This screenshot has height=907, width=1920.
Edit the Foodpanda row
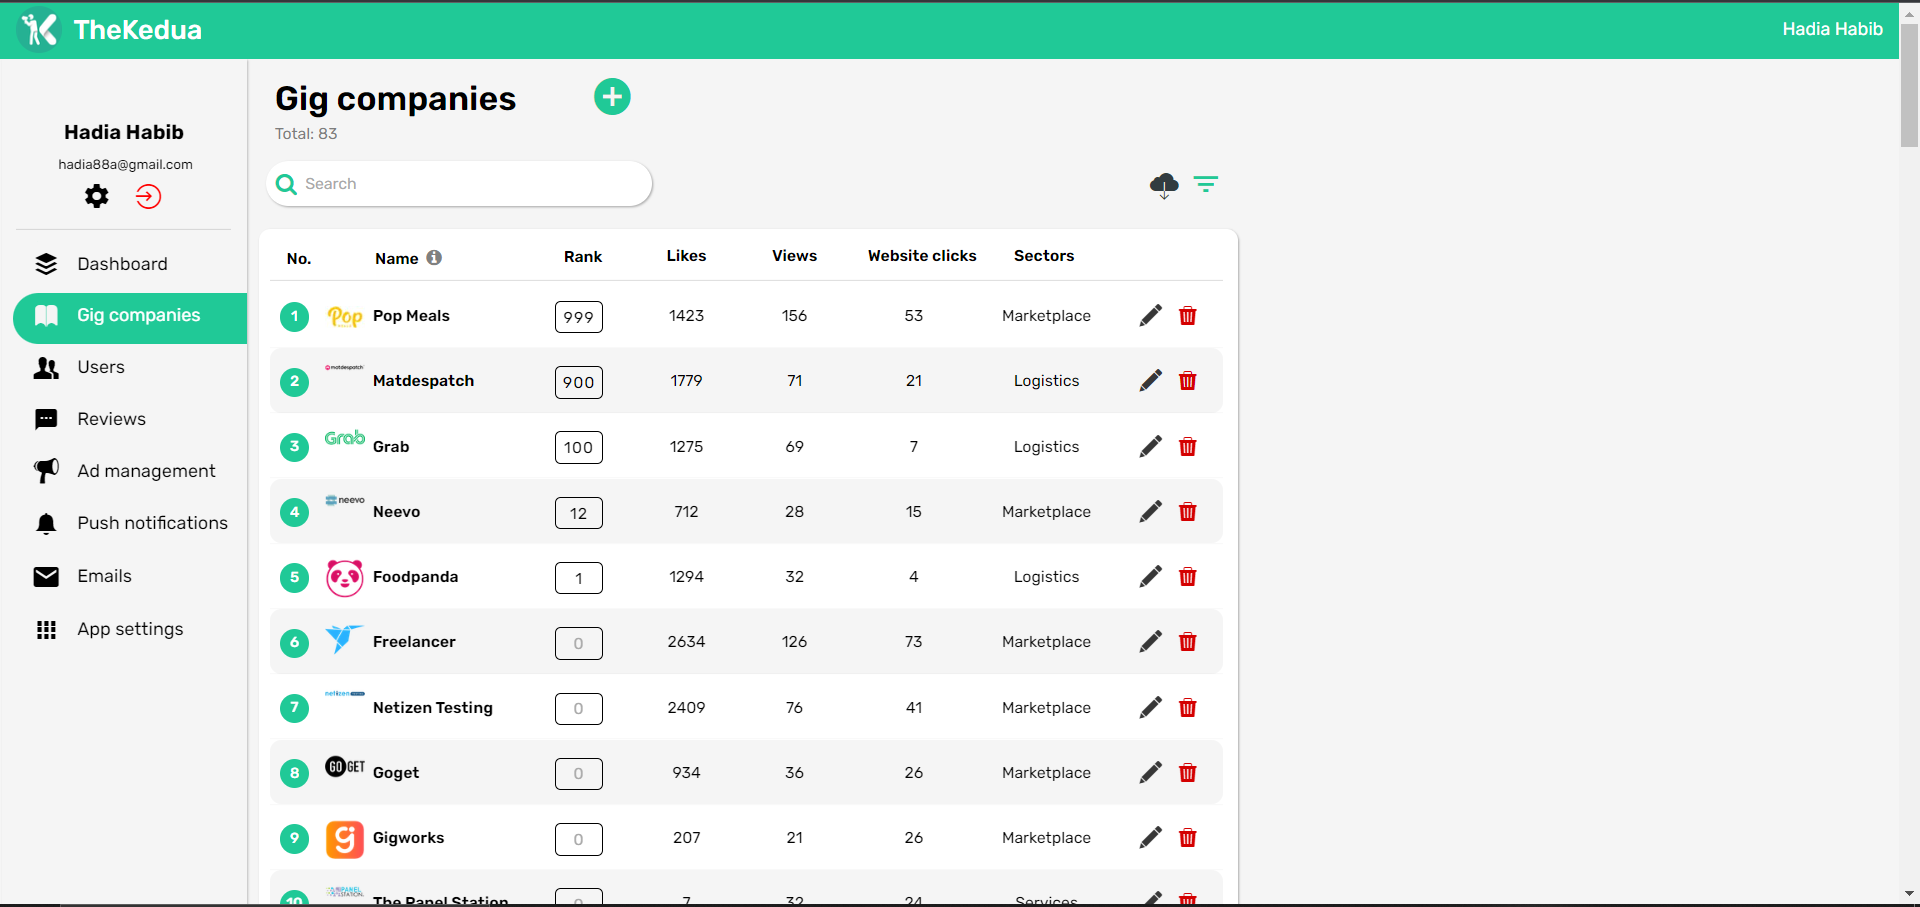tap(1151, 576)
